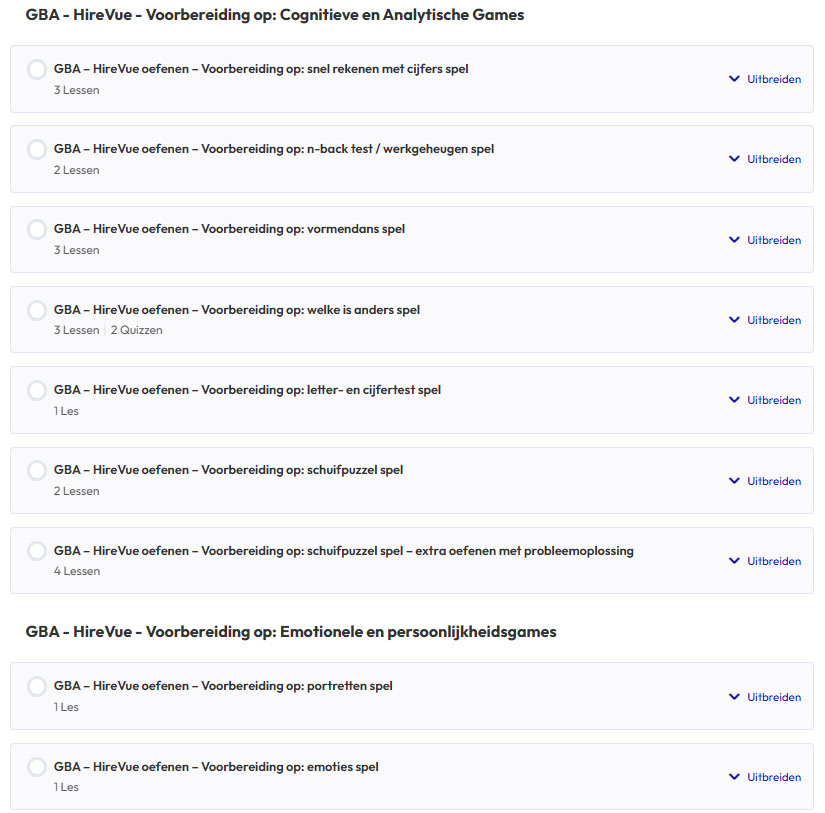Click the completion circle for the first schuifpuzzel spel row
The height and width of the screenshot is (813, 825).
37,470
